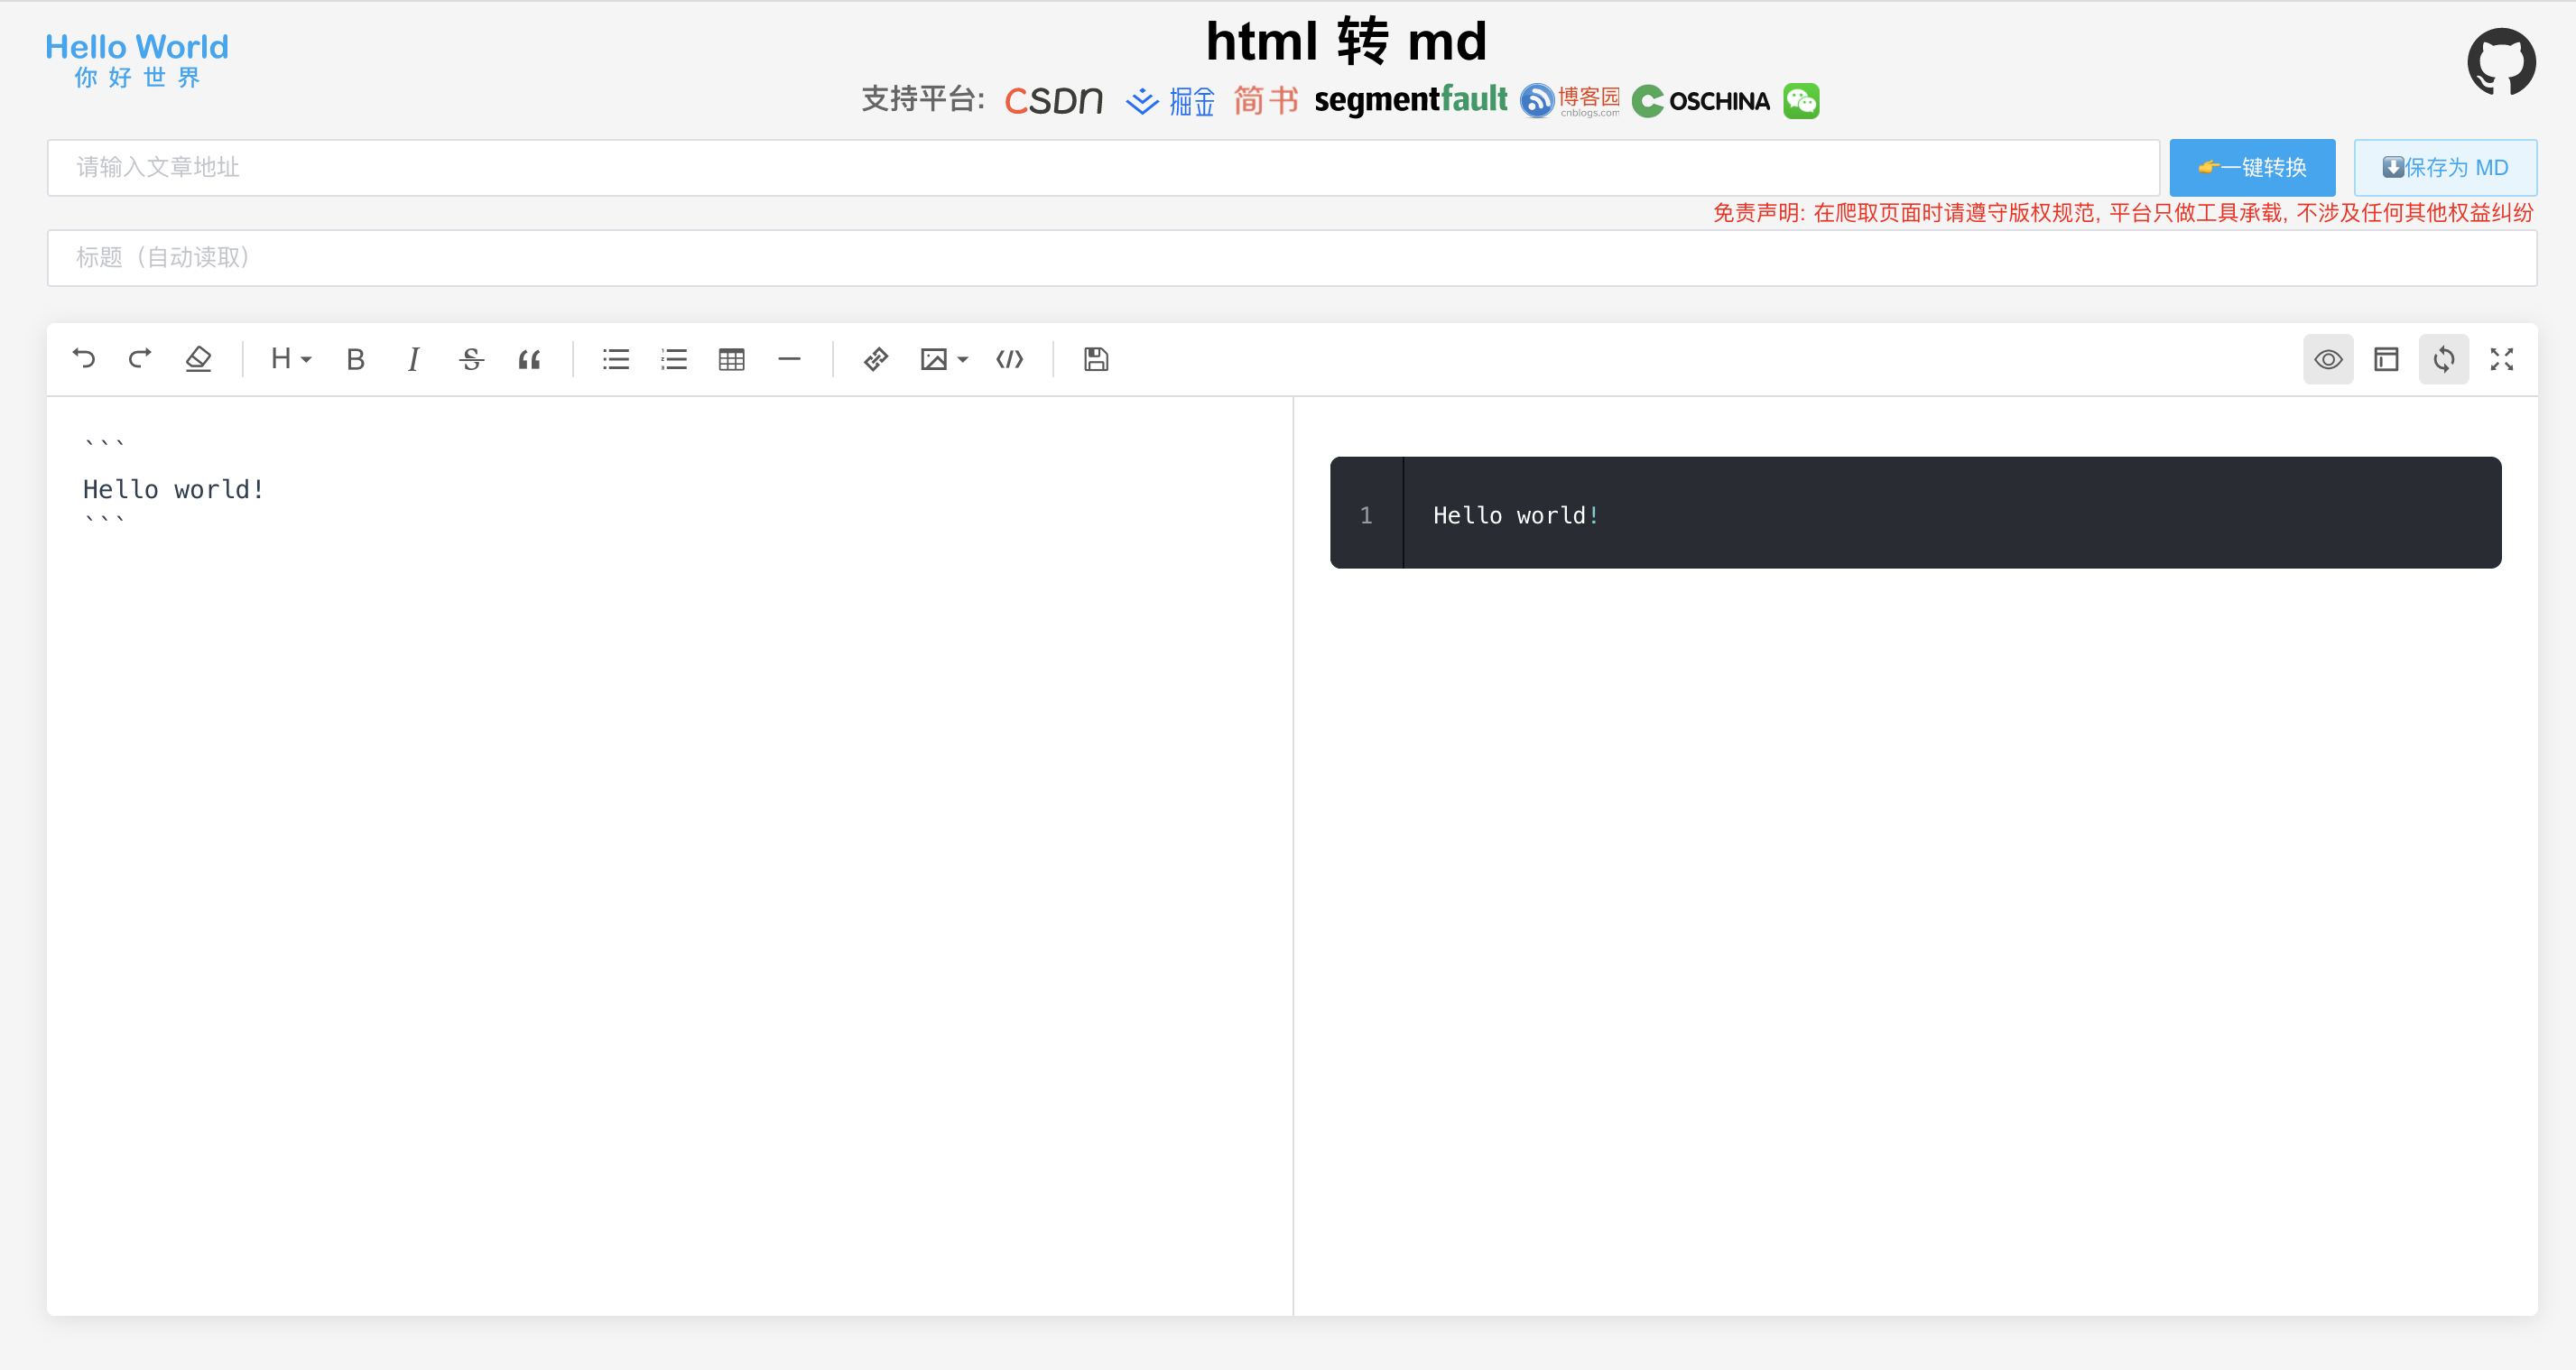Viewport: 2576px width, 1370px height.
Task: Apply strikethrough formatting
Action: [x=471, y=359]
